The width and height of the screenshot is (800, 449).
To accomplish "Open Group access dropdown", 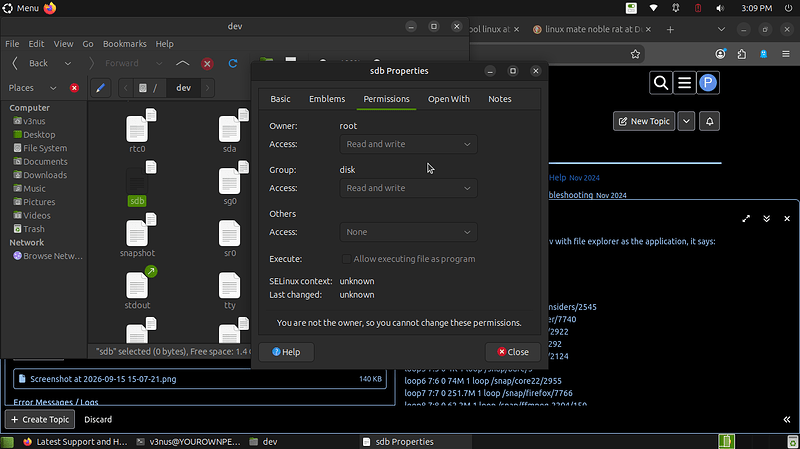I will 408,188.
